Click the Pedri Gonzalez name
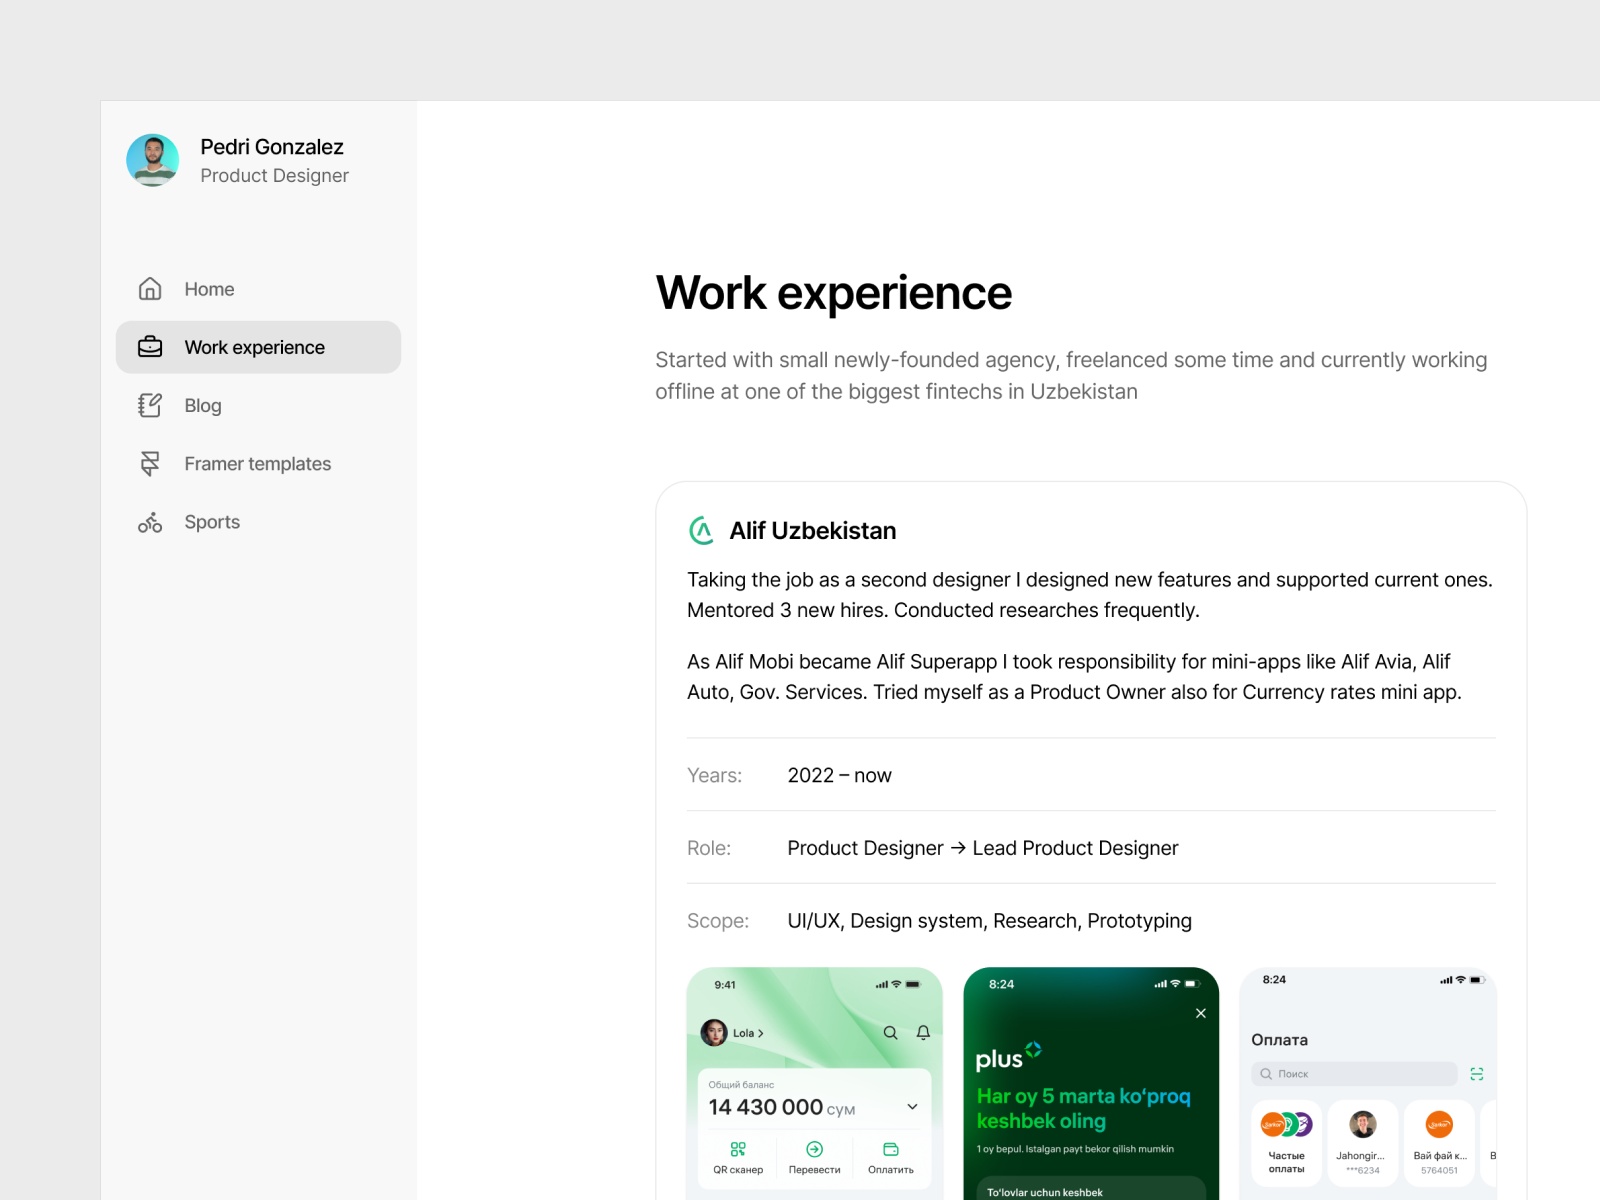 coord(272,147)
